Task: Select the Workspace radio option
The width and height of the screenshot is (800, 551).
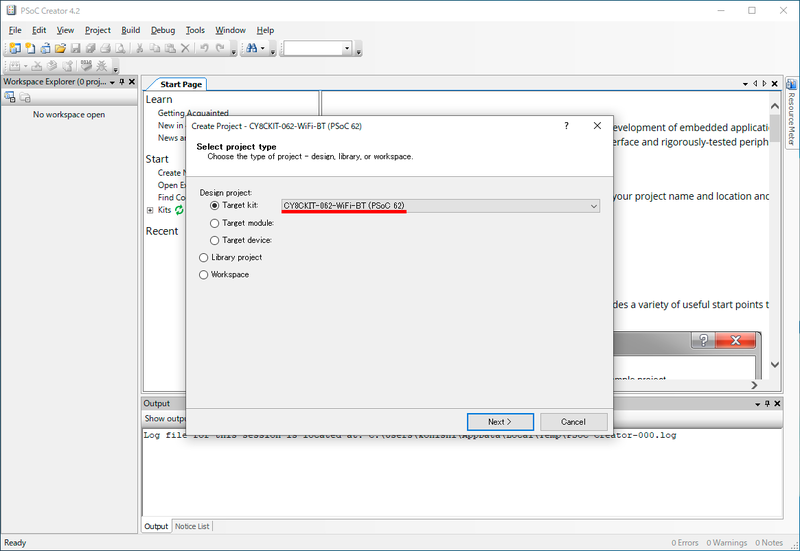Action: tap(204, 274)
